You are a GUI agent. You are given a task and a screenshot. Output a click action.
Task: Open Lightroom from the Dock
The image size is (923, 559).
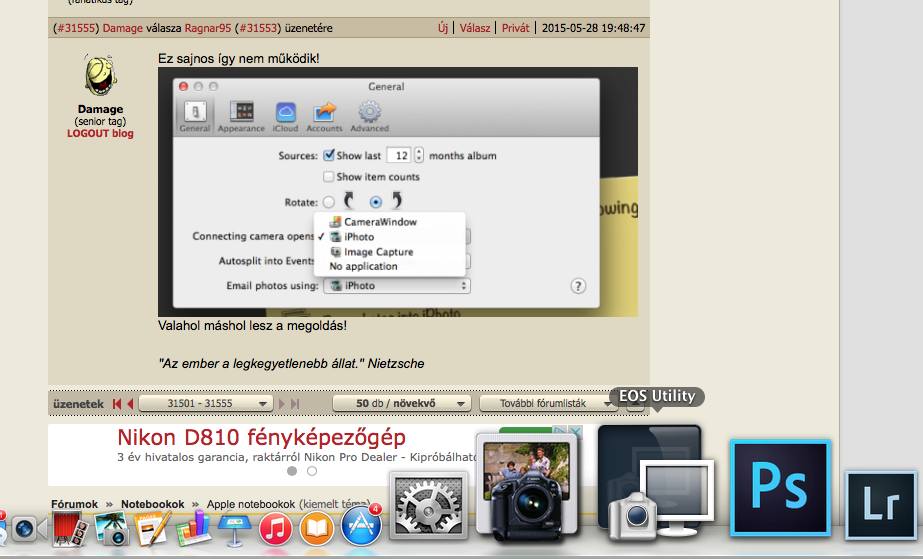click(x=881, y=505)
